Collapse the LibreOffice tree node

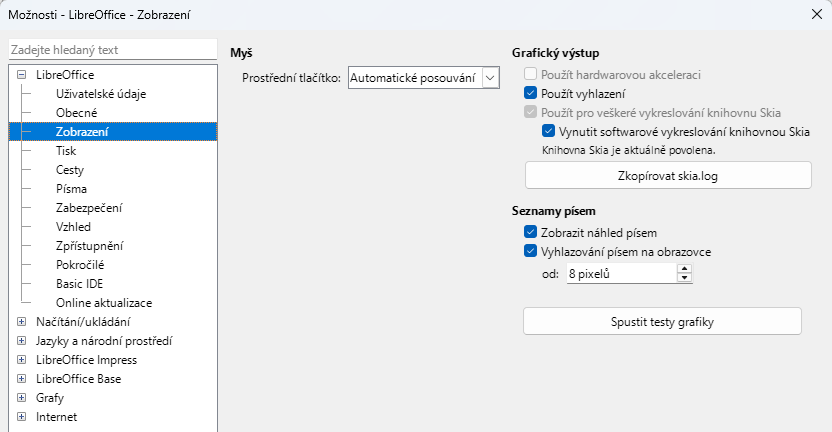coord(21,75)
